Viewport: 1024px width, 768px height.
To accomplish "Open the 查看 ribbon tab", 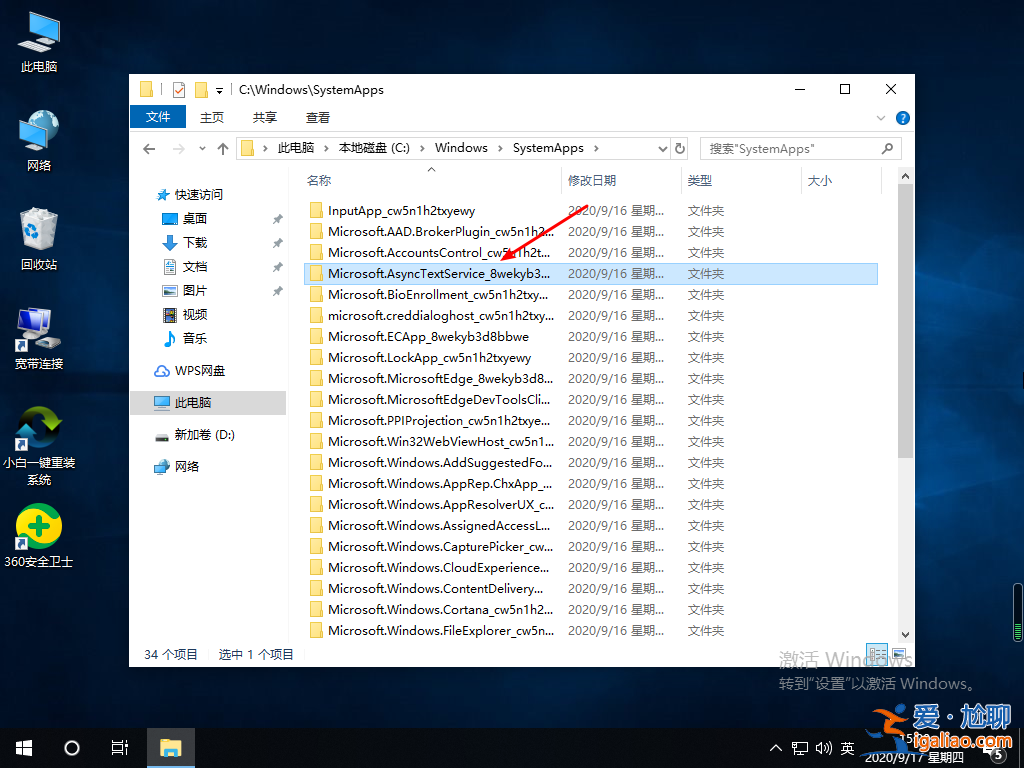I will 317,116.
